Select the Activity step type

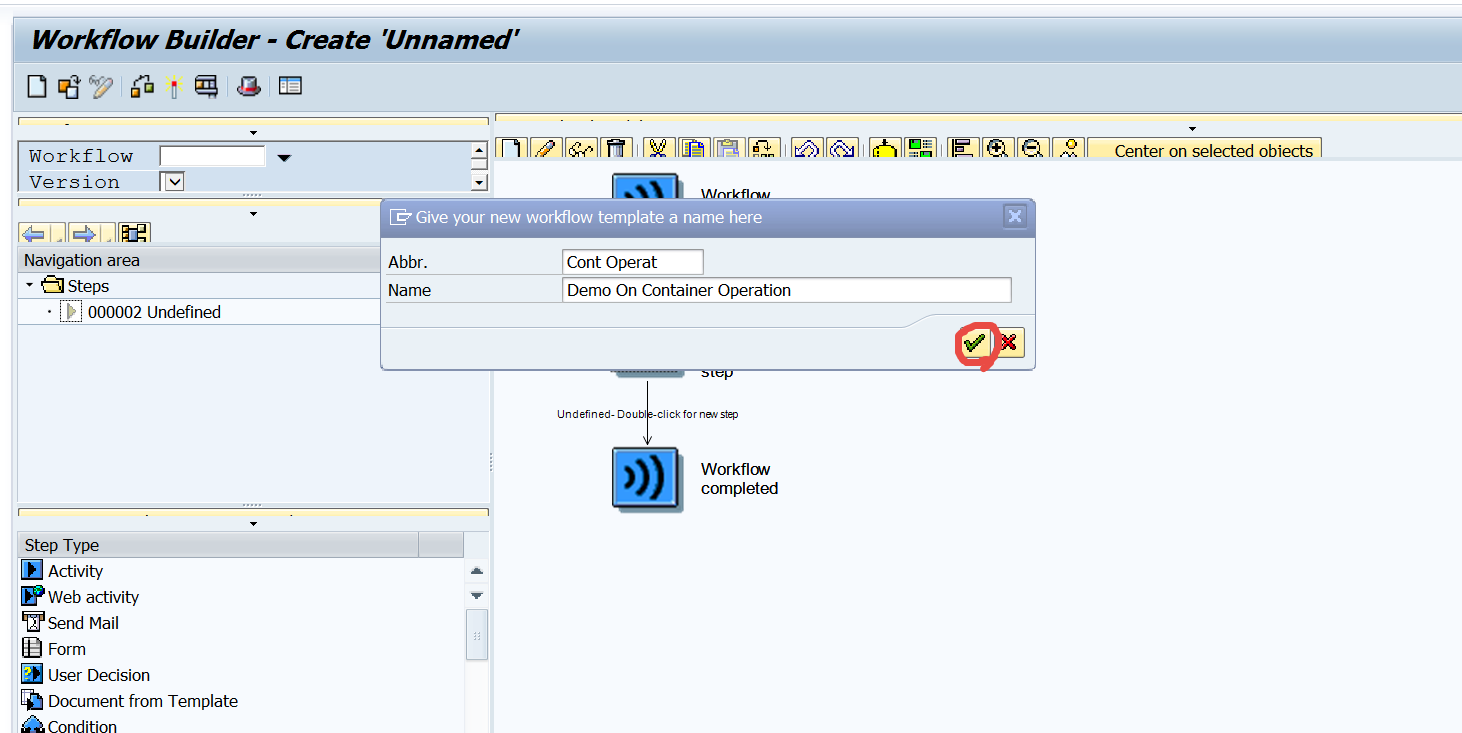tap(74, 570)
